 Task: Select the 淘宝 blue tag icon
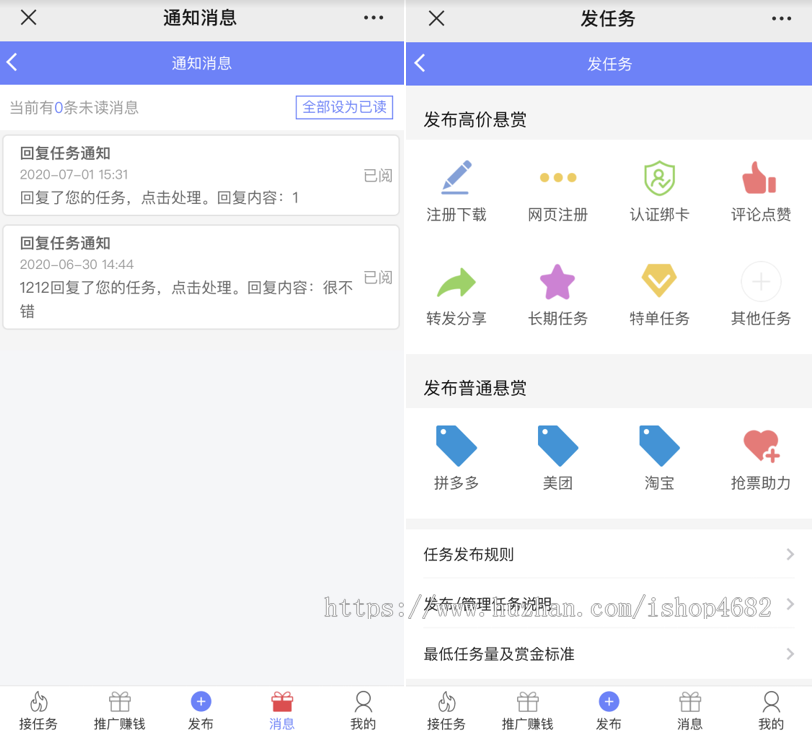tap(659, 445)
